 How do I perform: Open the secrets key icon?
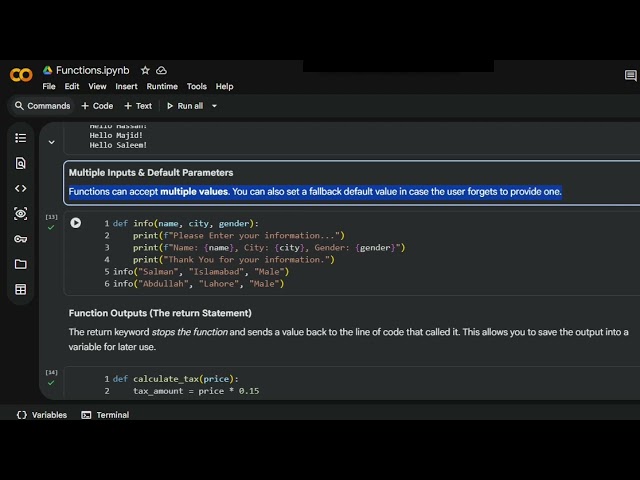(x=20, y=239)
